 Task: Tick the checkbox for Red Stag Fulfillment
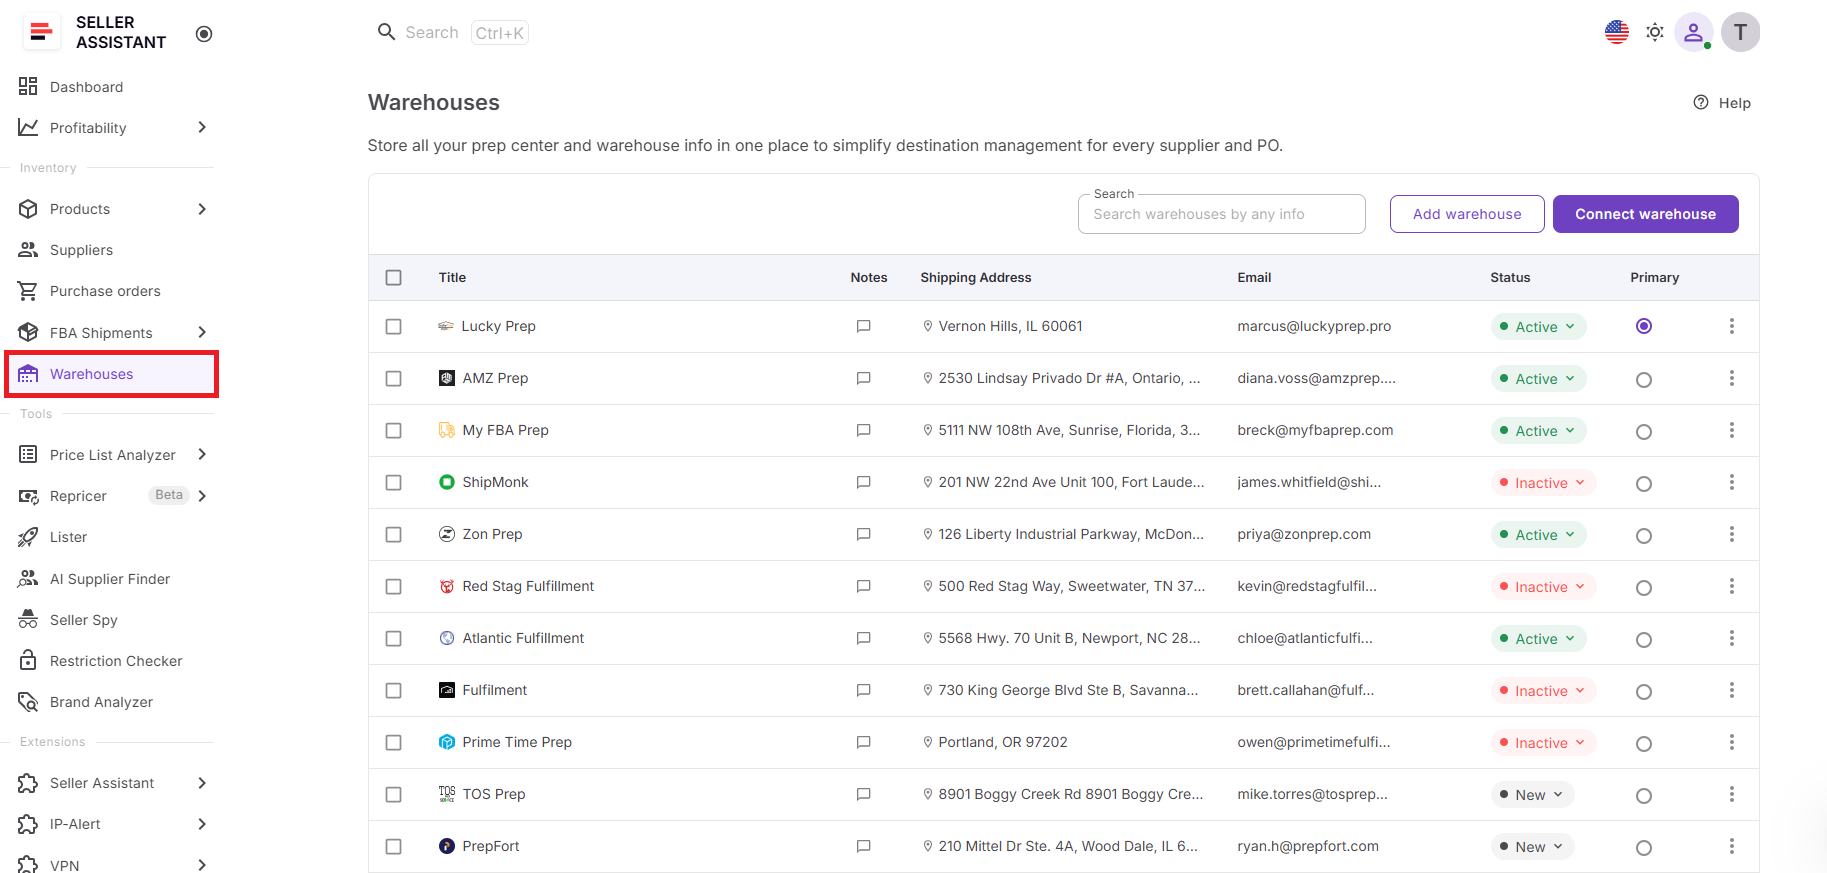pos(394,586)
